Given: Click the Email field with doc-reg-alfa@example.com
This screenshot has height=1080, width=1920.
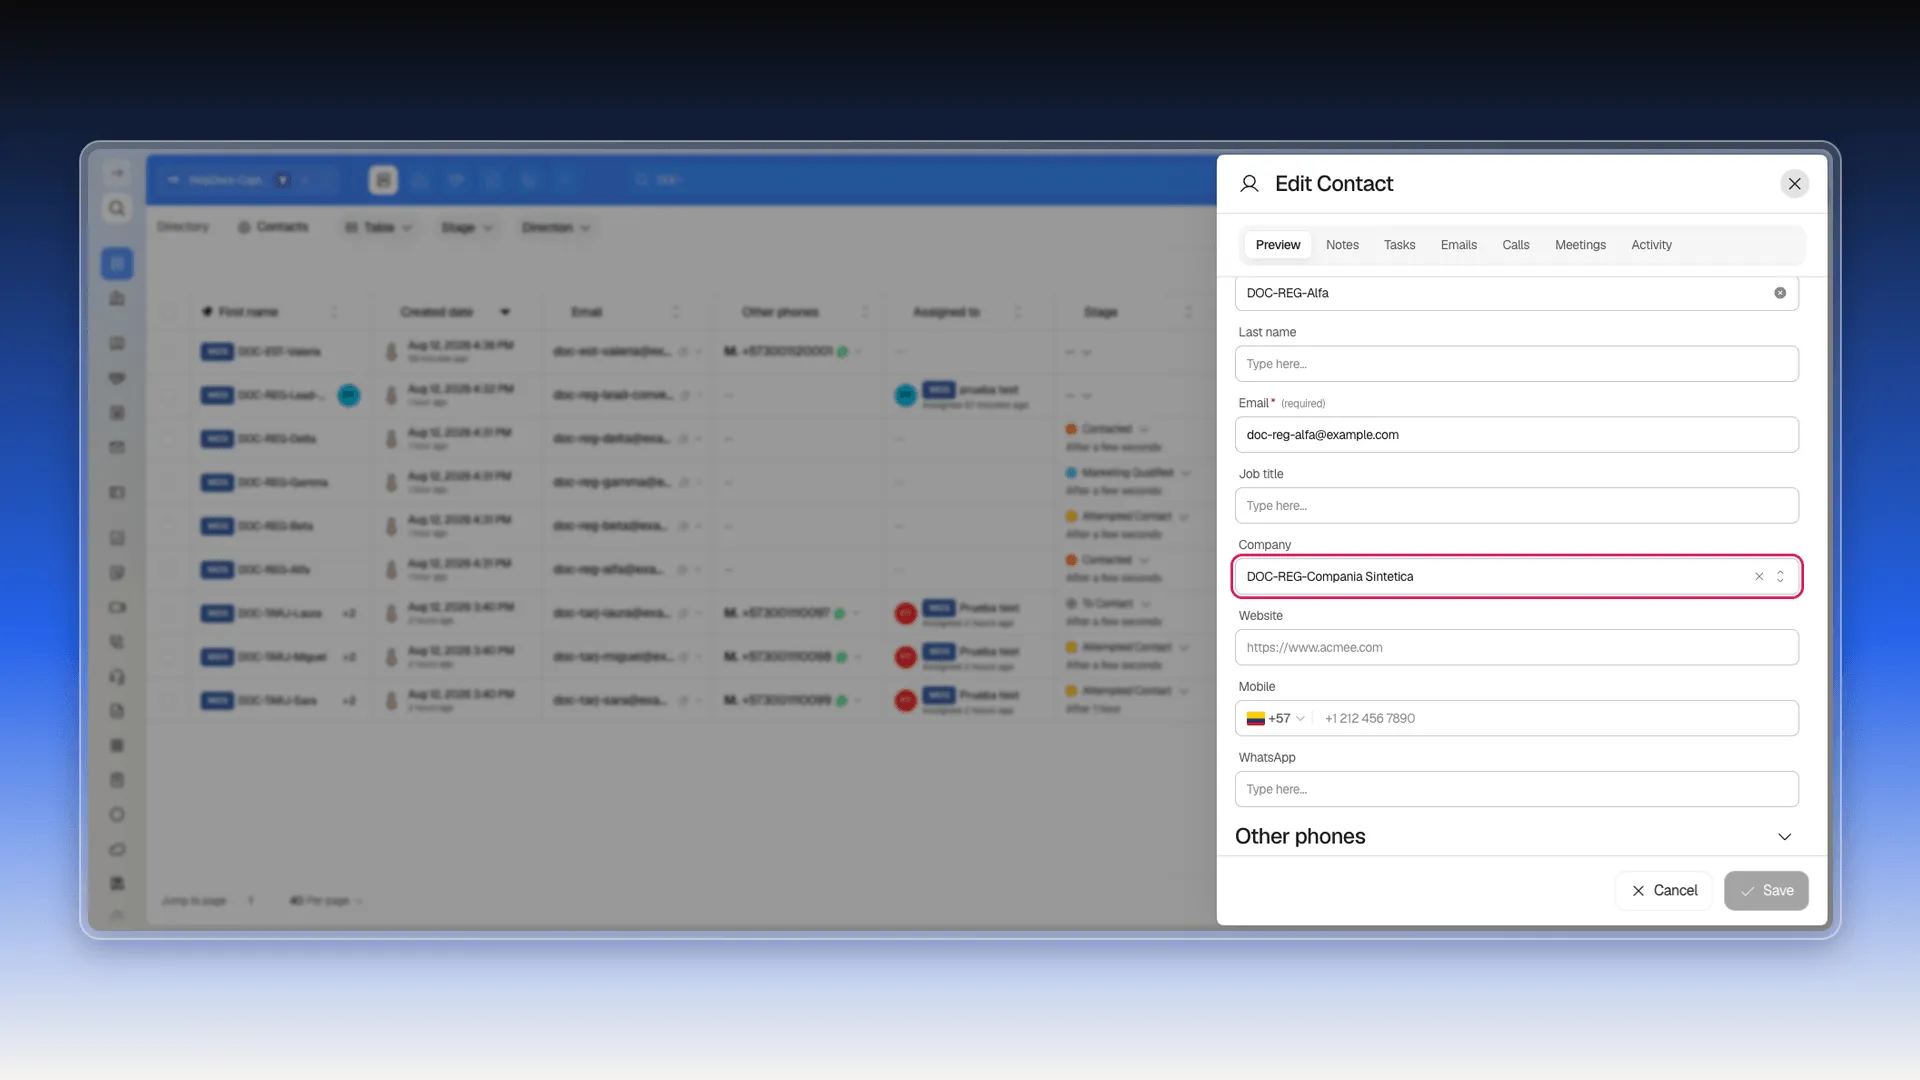Looking at the screenshot, I should [1516, 435].
